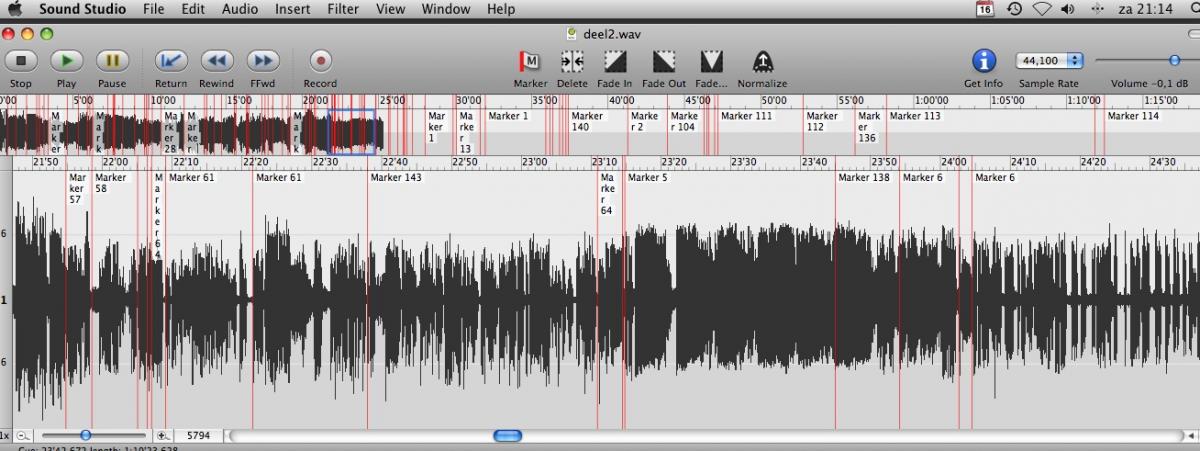This screenshot has width=1200, height=451.
Task: Click the Delete tool icon
Action: coord(572,62)
